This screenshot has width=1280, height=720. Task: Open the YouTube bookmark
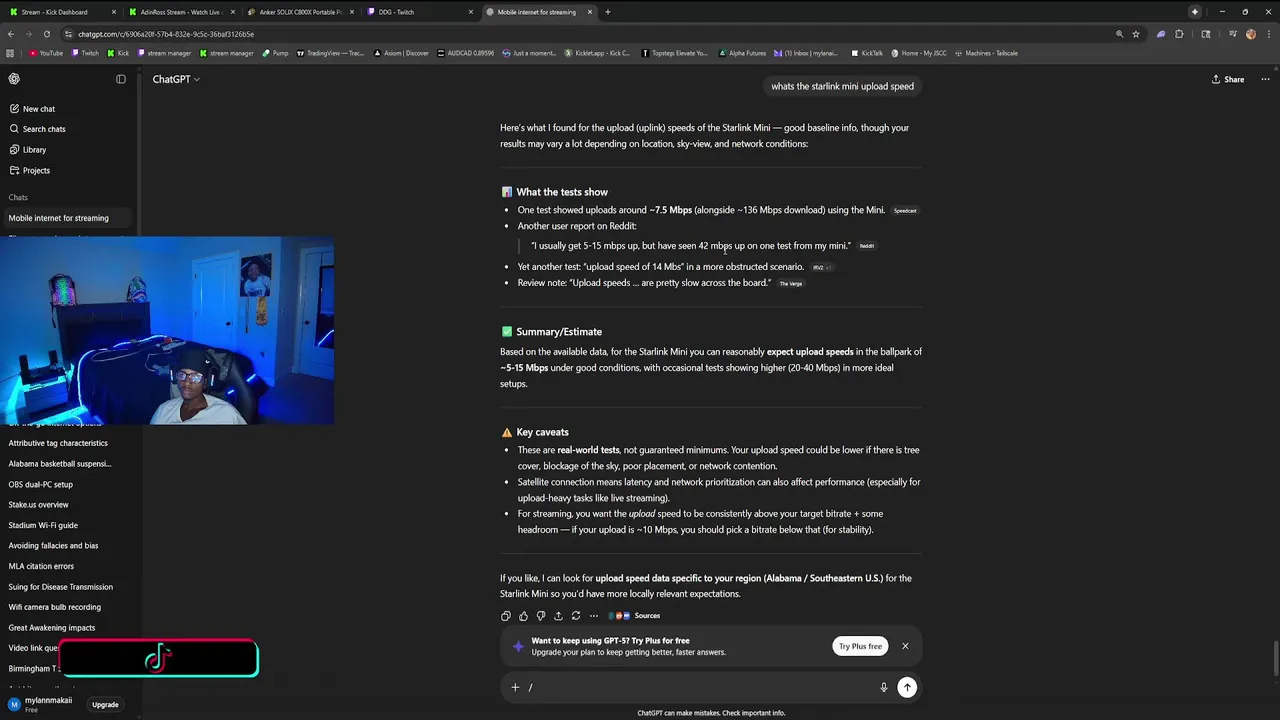point(46,53)
